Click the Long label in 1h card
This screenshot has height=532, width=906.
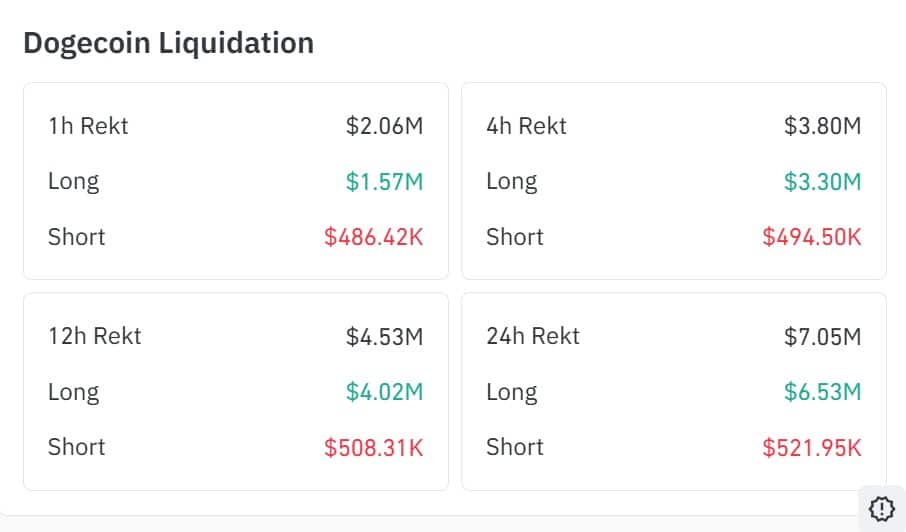(x=73, y=182)
